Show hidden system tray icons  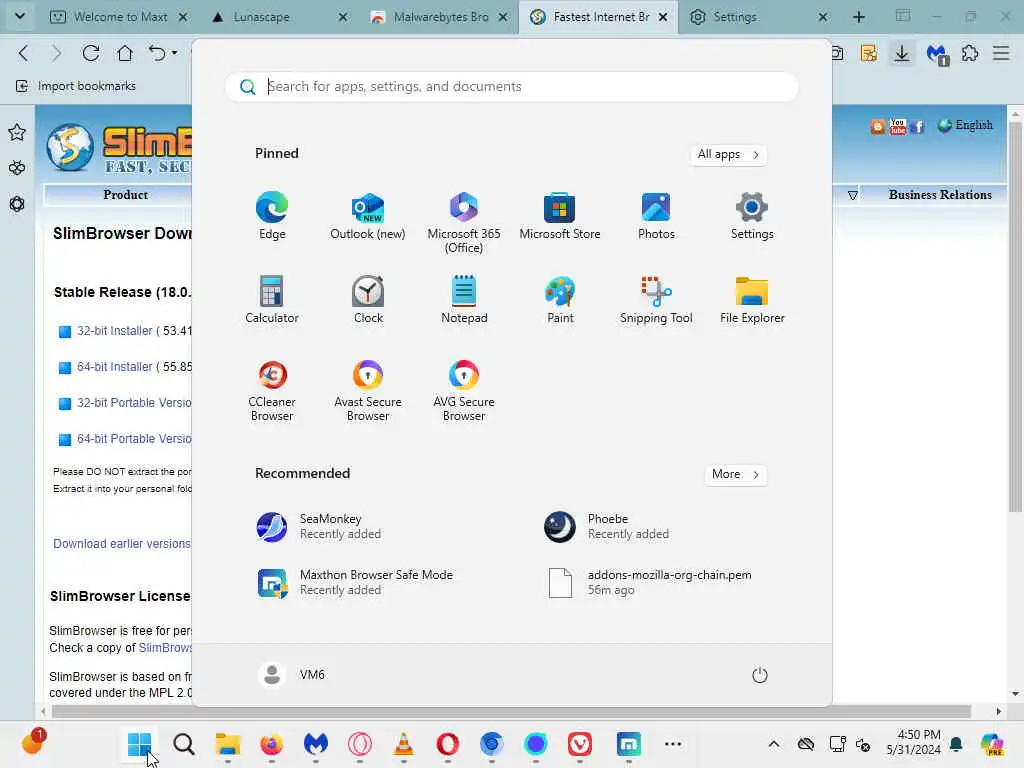pyautogui.click(x=774, y=744)
